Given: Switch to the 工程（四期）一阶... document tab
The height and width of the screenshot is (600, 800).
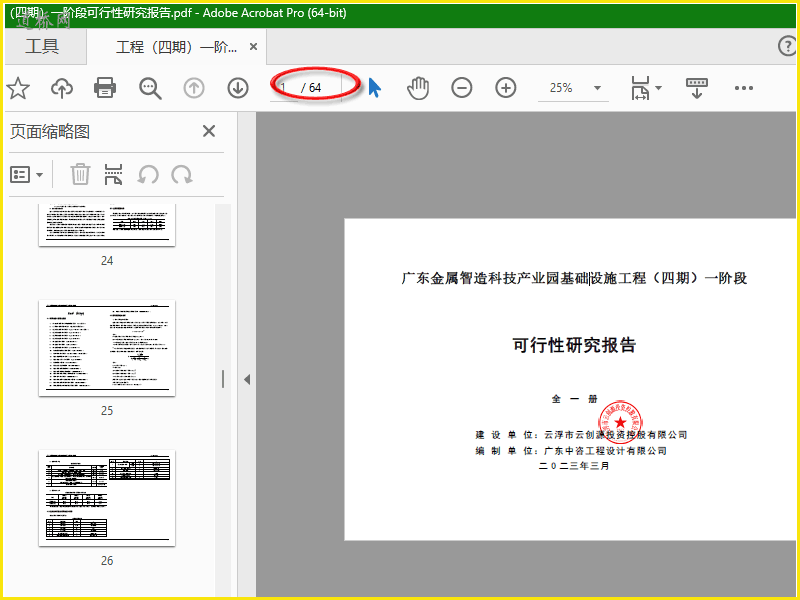Looking at the screenshot, I should [176, 47].
